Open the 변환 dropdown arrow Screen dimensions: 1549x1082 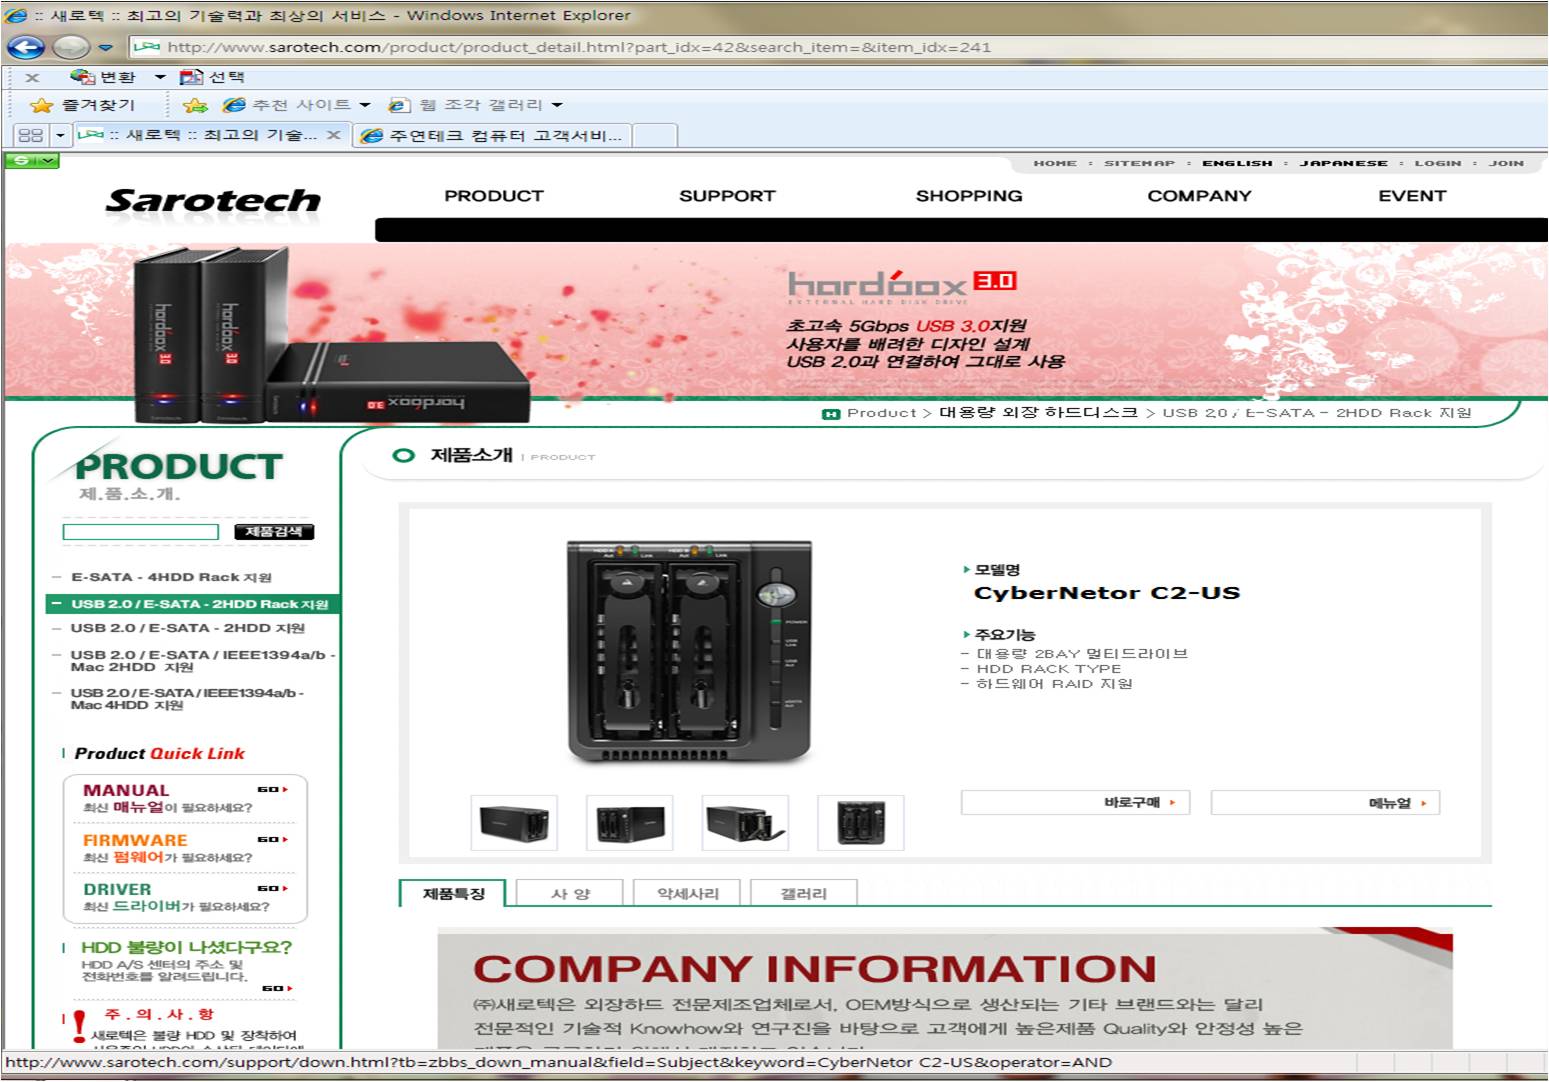tap(160, 77)
